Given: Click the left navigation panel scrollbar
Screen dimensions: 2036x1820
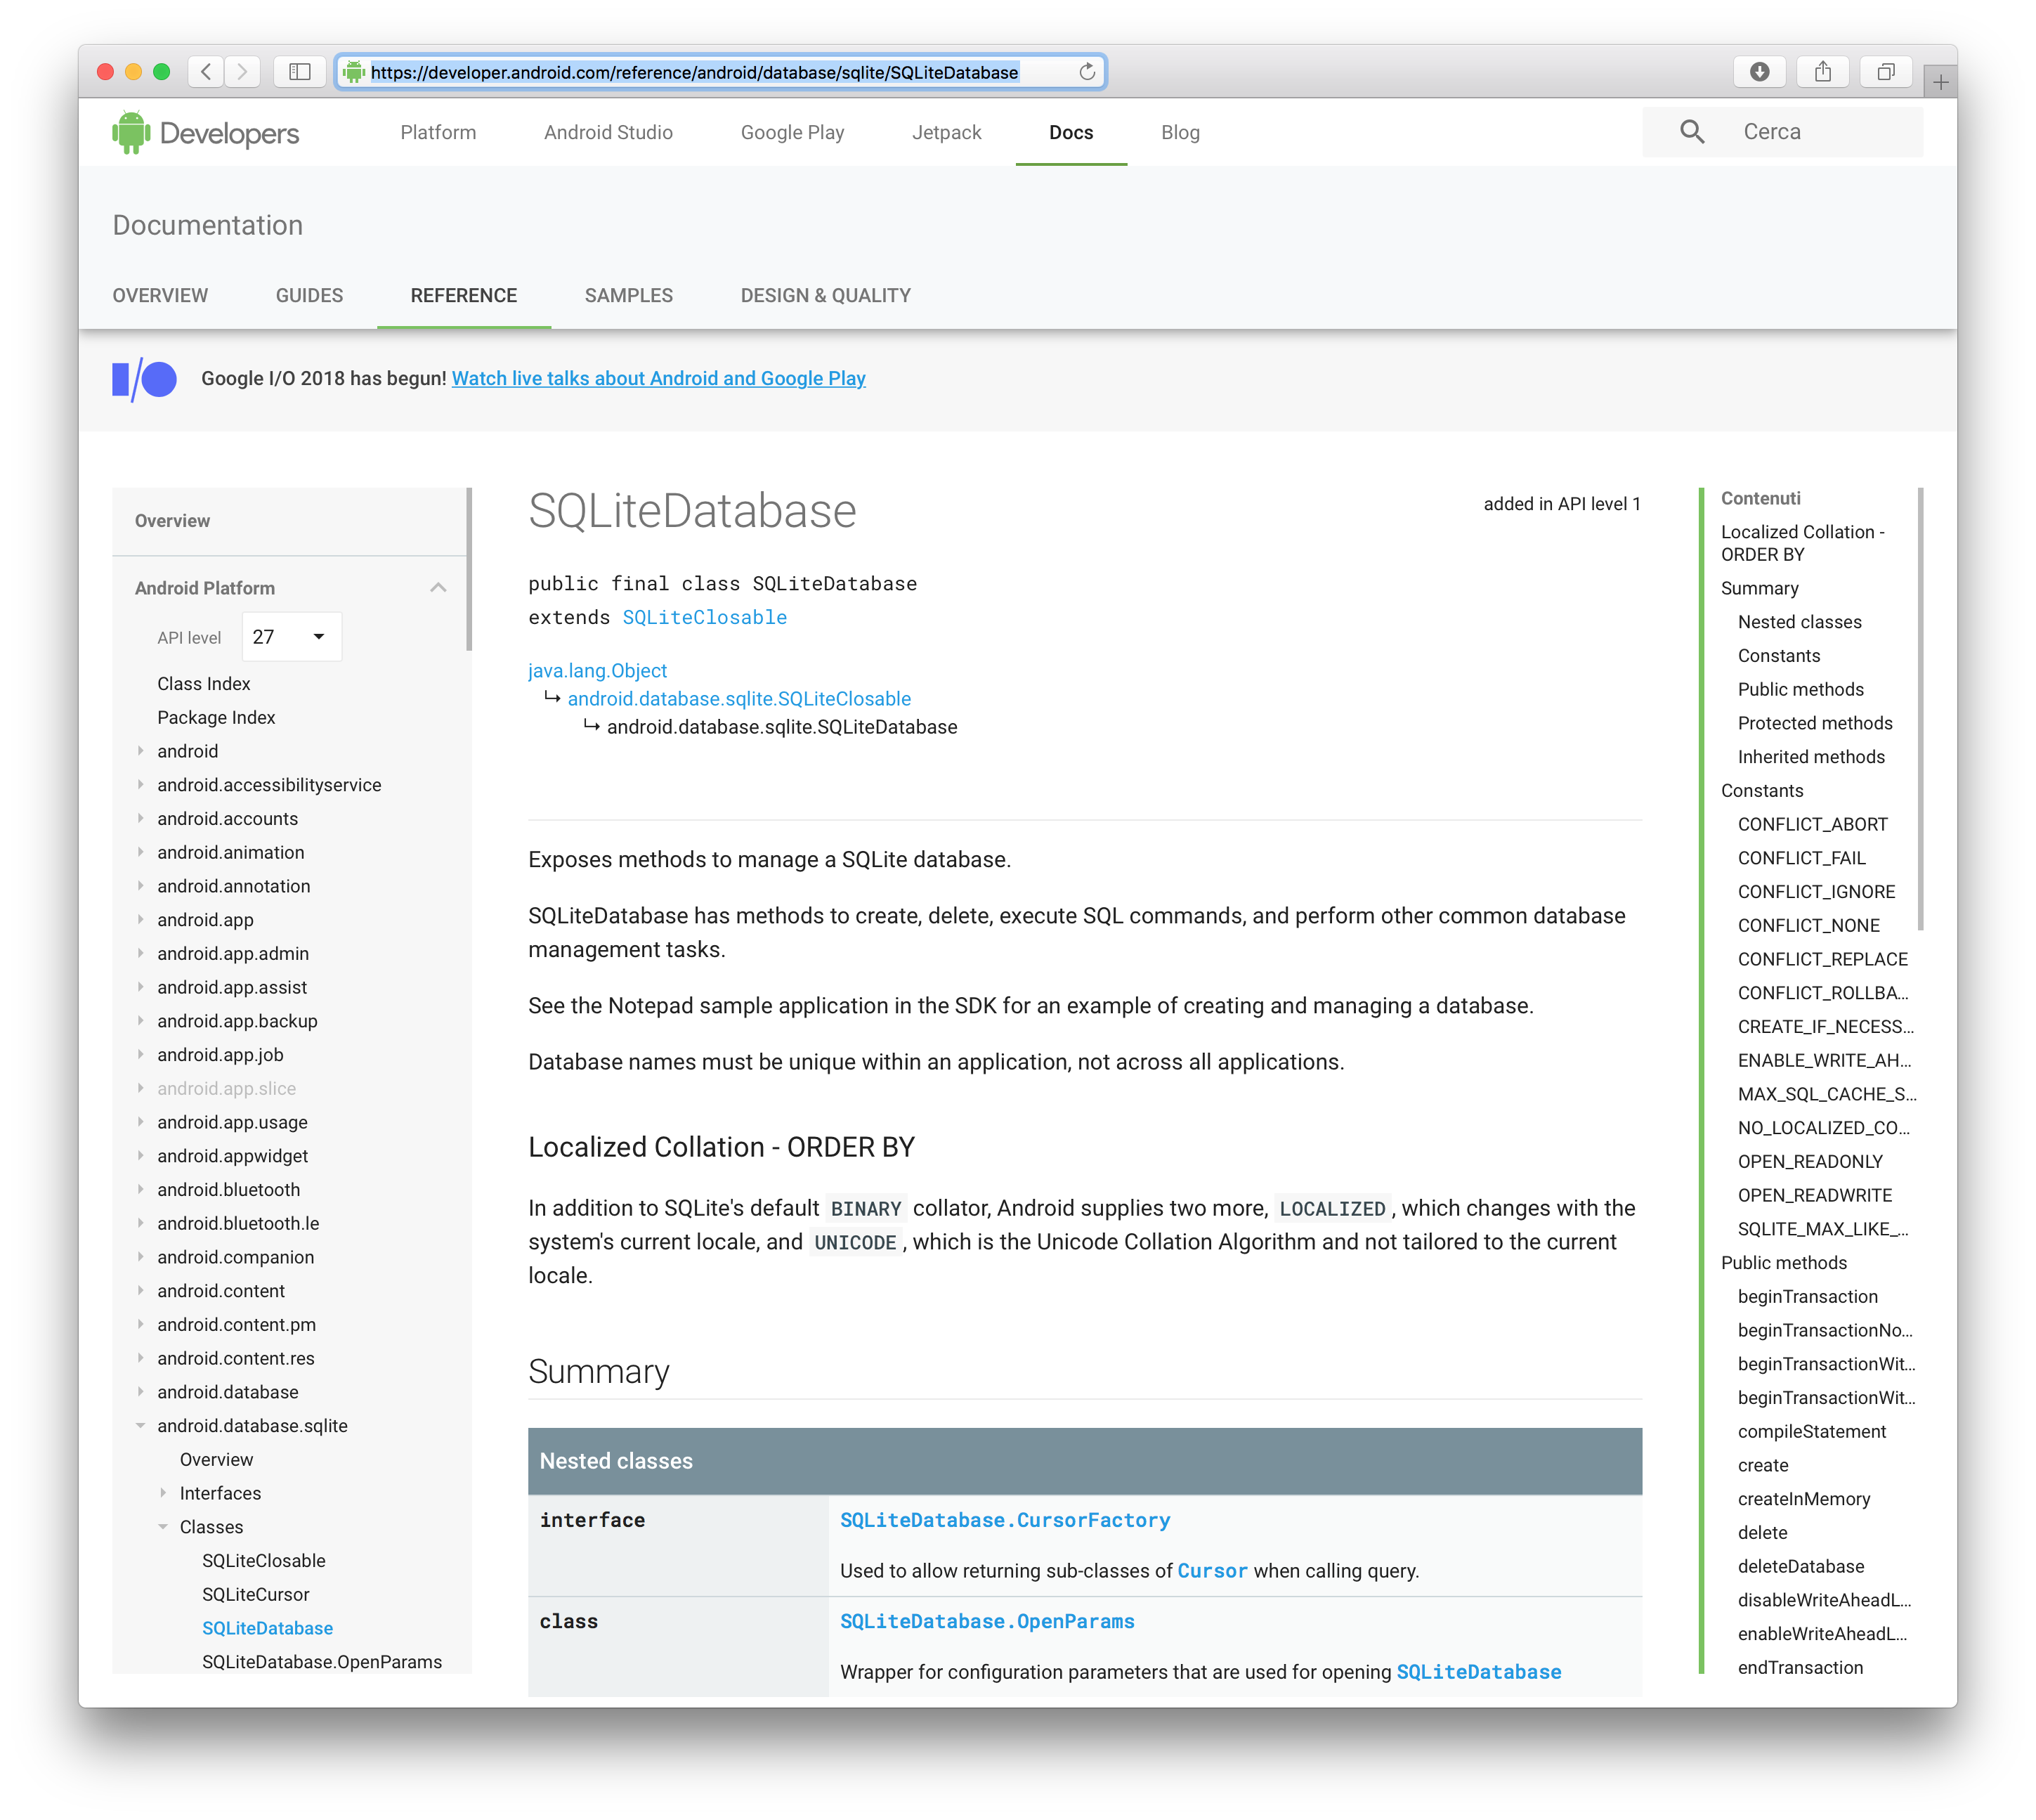Looking at the screenshot, I should coord(468,570).
